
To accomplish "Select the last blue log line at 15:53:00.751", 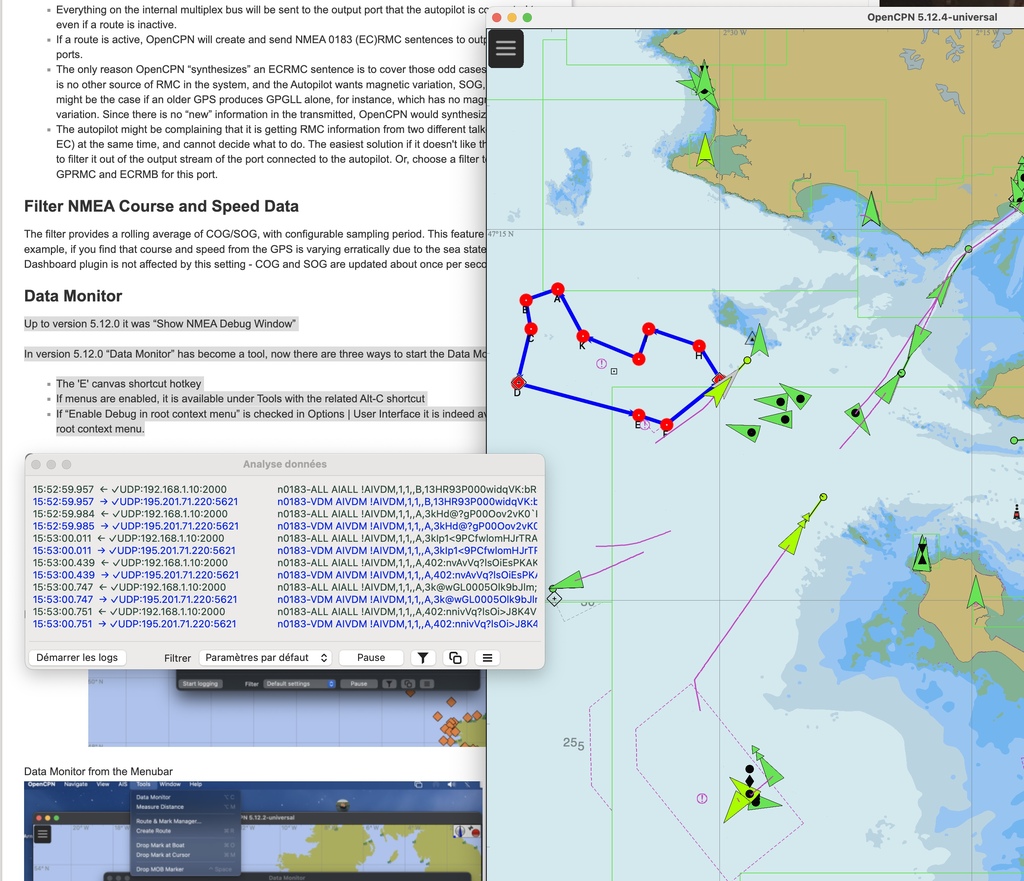I will (150, 624).
